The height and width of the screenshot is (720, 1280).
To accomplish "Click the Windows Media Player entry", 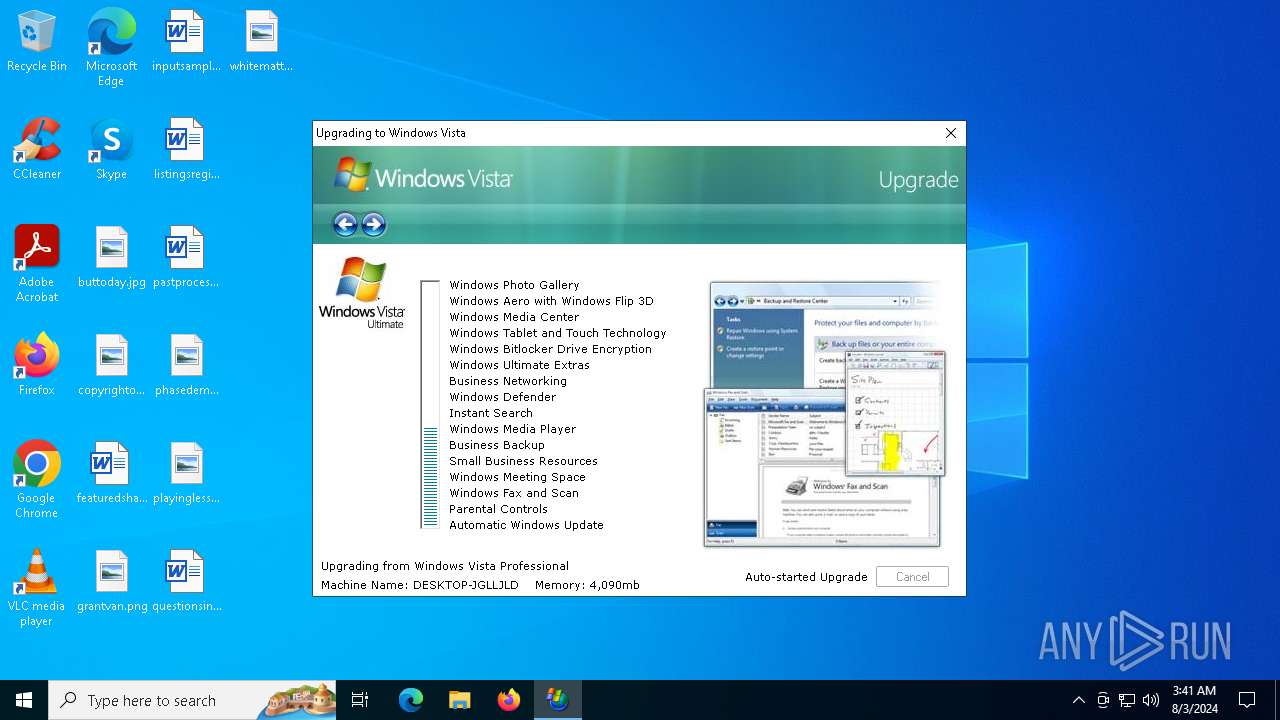I will (x=512, y=429).
